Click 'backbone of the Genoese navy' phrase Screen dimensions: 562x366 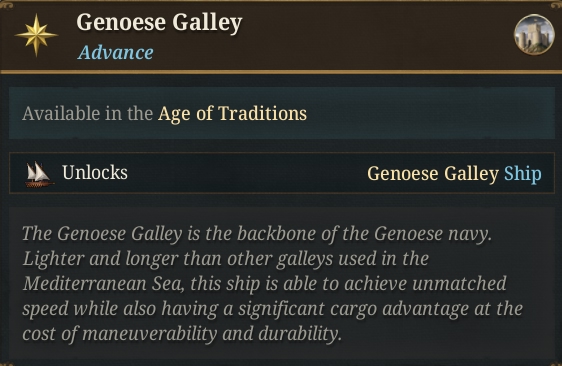tap(364, 234)
